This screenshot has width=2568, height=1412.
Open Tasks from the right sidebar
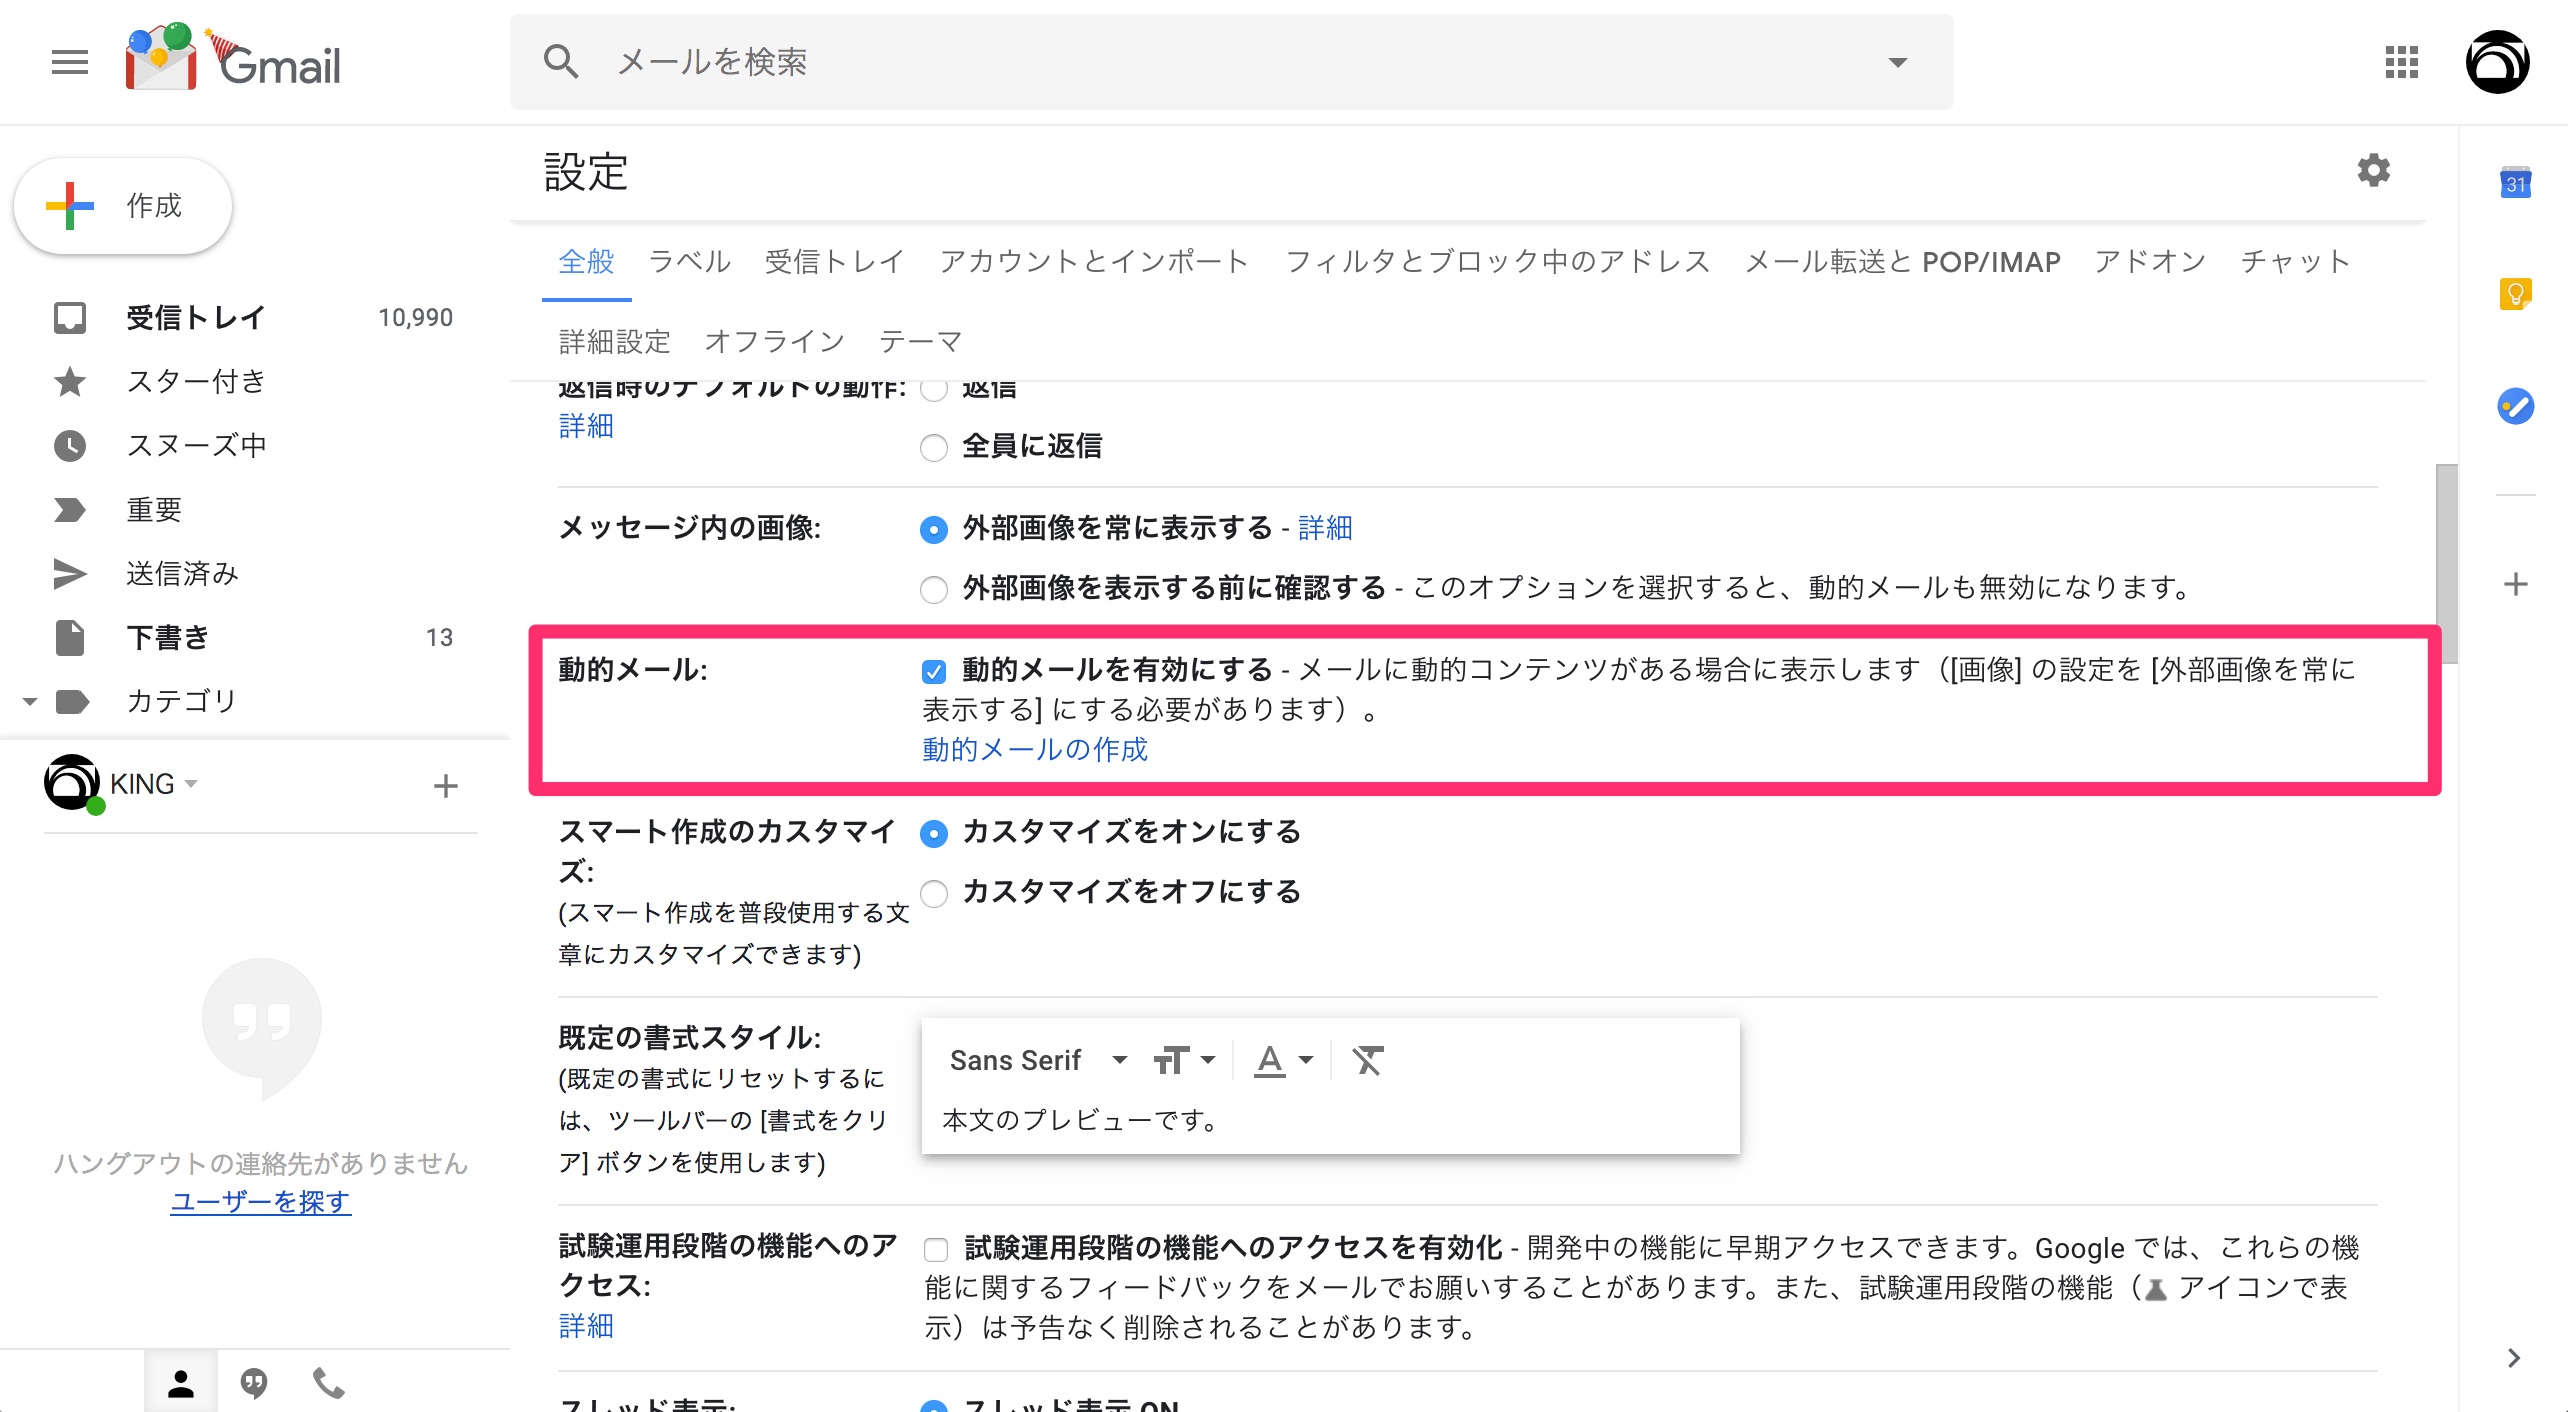coord(2517,406)
